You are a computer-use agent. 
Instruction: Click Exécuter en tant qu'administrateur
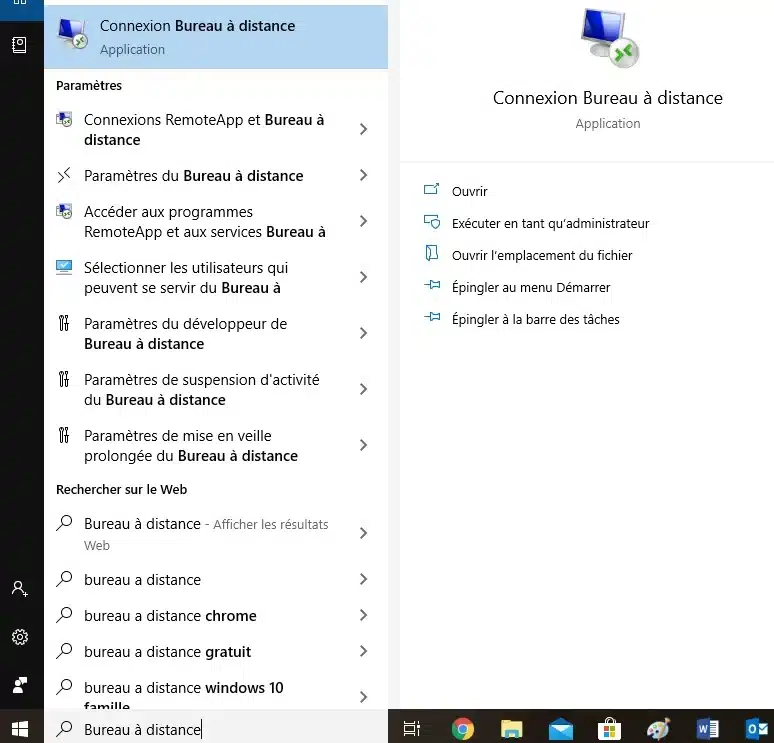550,224
